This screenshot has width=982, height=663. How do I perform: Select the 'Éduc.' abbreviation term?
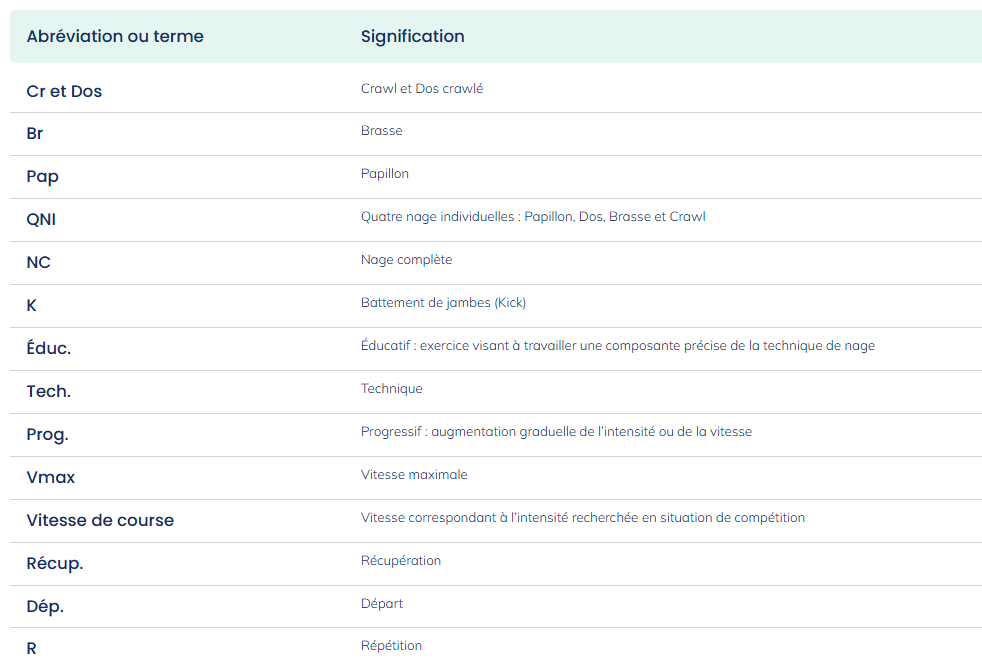49,348
